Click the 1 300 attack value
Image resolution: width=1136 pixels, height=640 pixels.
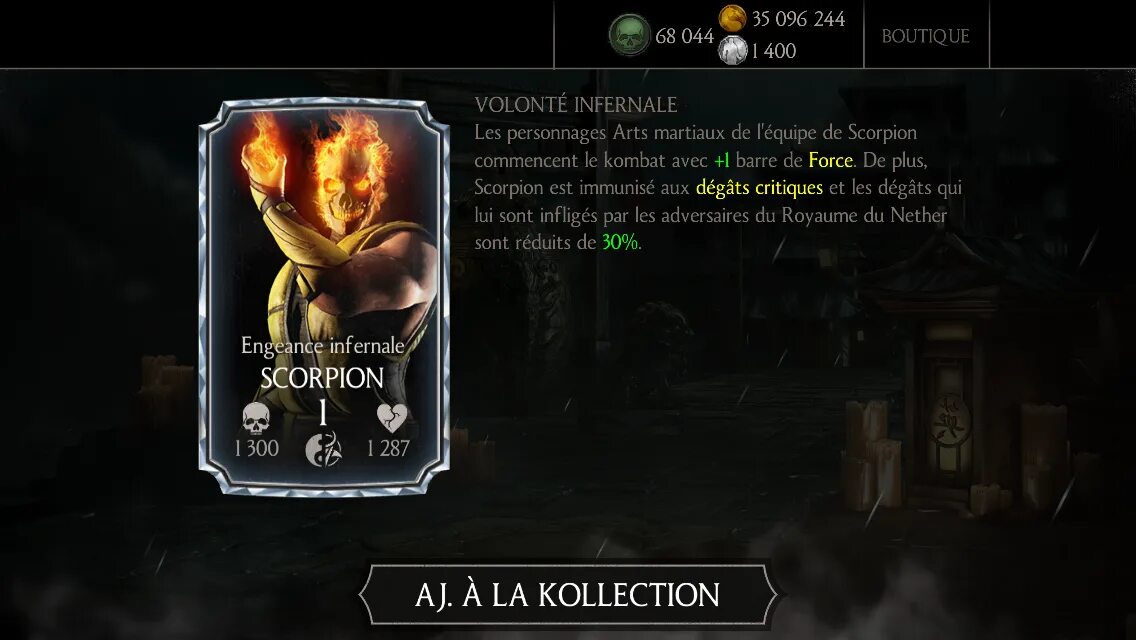click(256, 449)
